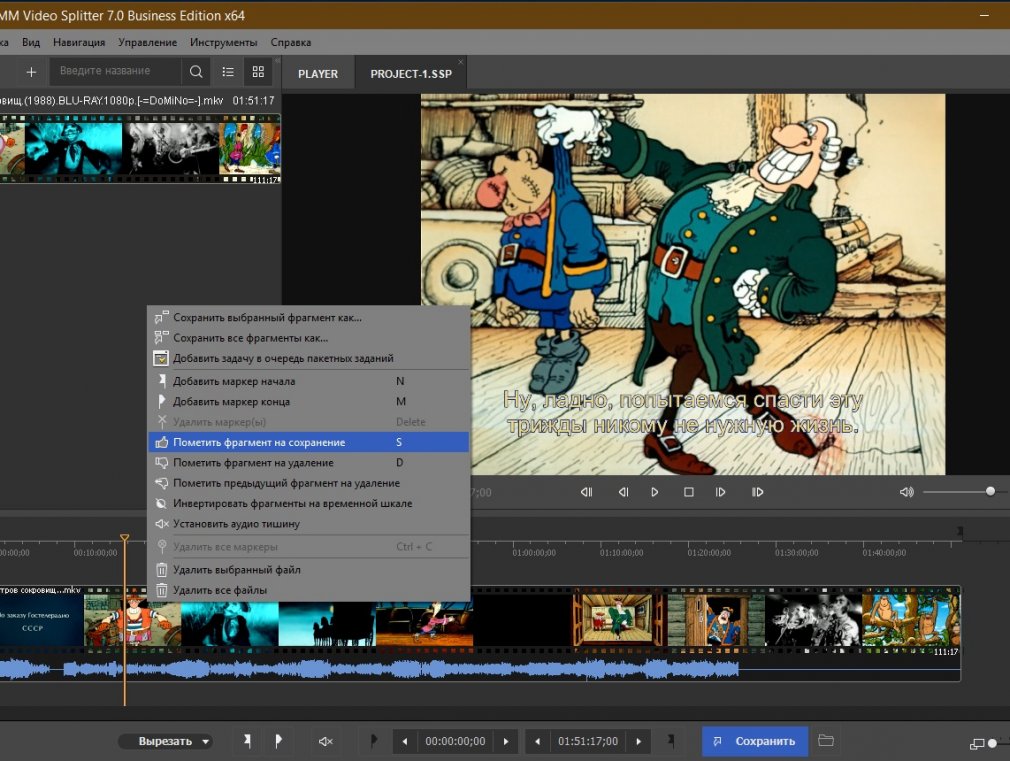Close the PROJECT-1.SSP tab

pyautogui.click(x=461, y=62)
